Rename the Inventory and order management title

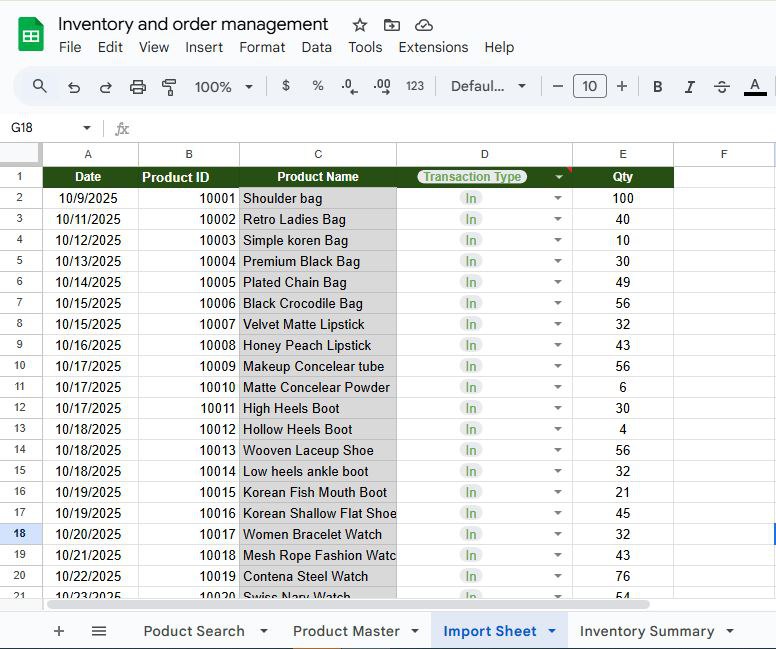click(193, 24)
